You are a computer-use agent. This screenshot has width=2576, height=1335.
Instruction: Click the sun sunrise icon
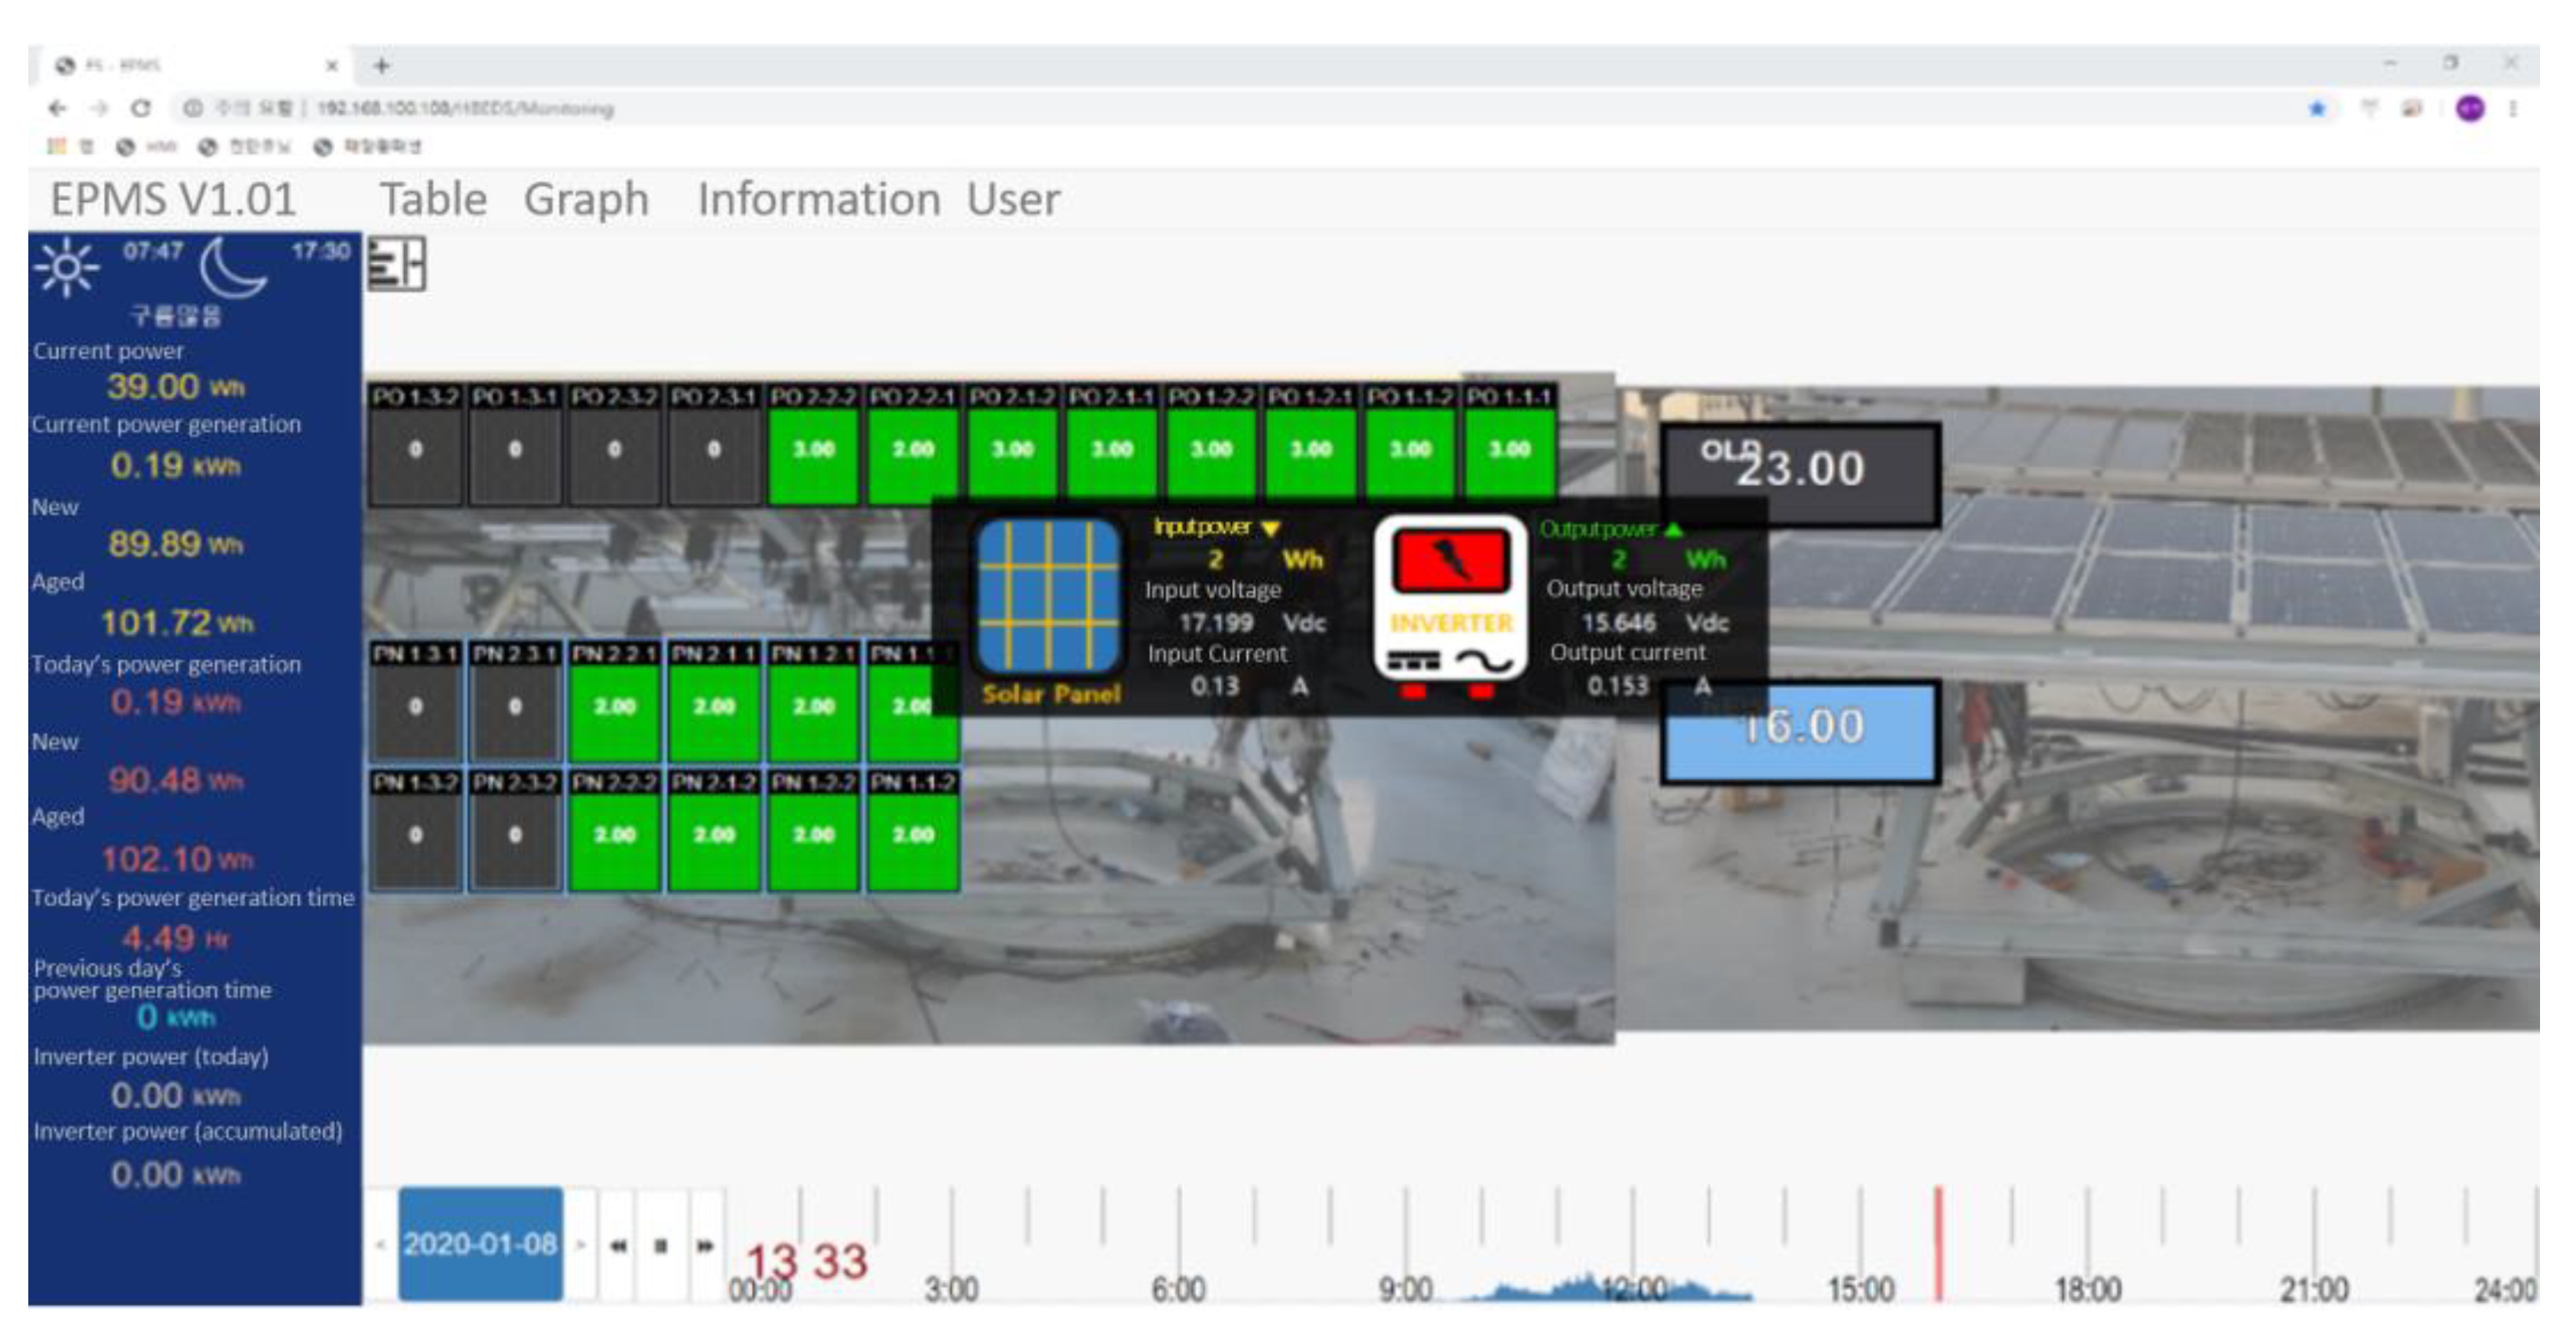click(66, 267)
